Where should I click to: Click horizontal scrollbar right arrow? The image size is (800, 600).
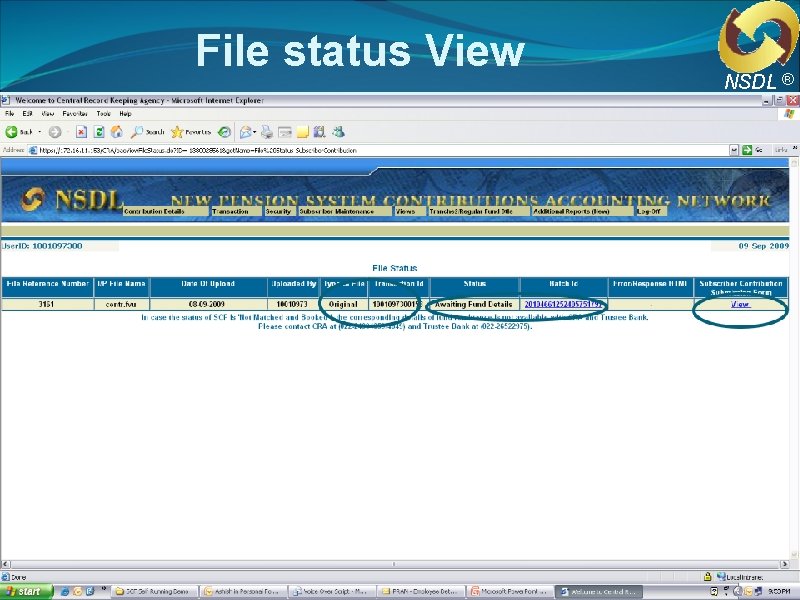pyautogui.click(x=785, y=564)
